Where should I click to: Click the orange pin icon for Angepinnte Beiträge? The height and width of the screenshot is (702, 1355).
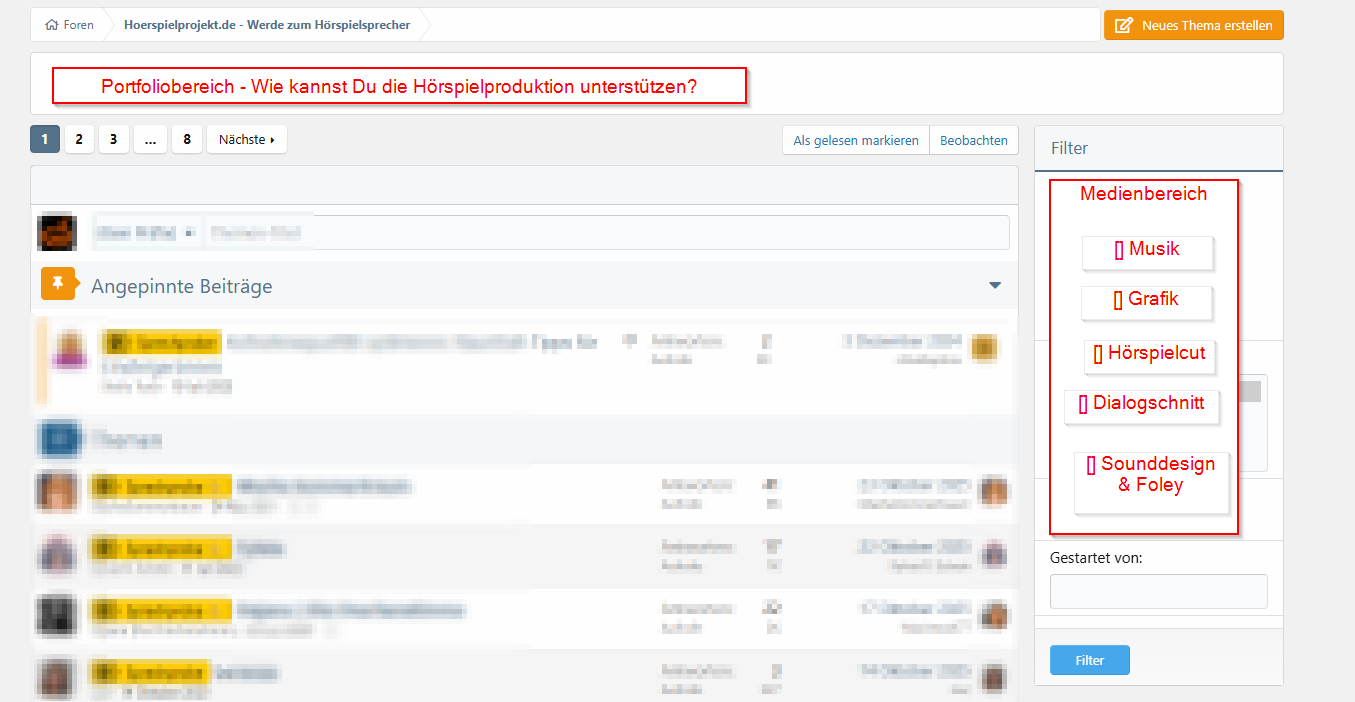[x=58, y=285]
